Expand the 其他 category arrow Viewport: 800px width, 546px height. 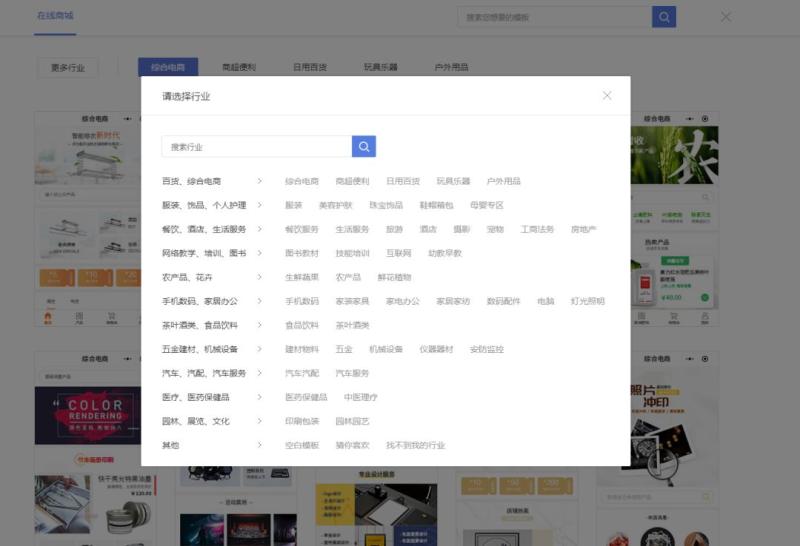coord(260,445)
